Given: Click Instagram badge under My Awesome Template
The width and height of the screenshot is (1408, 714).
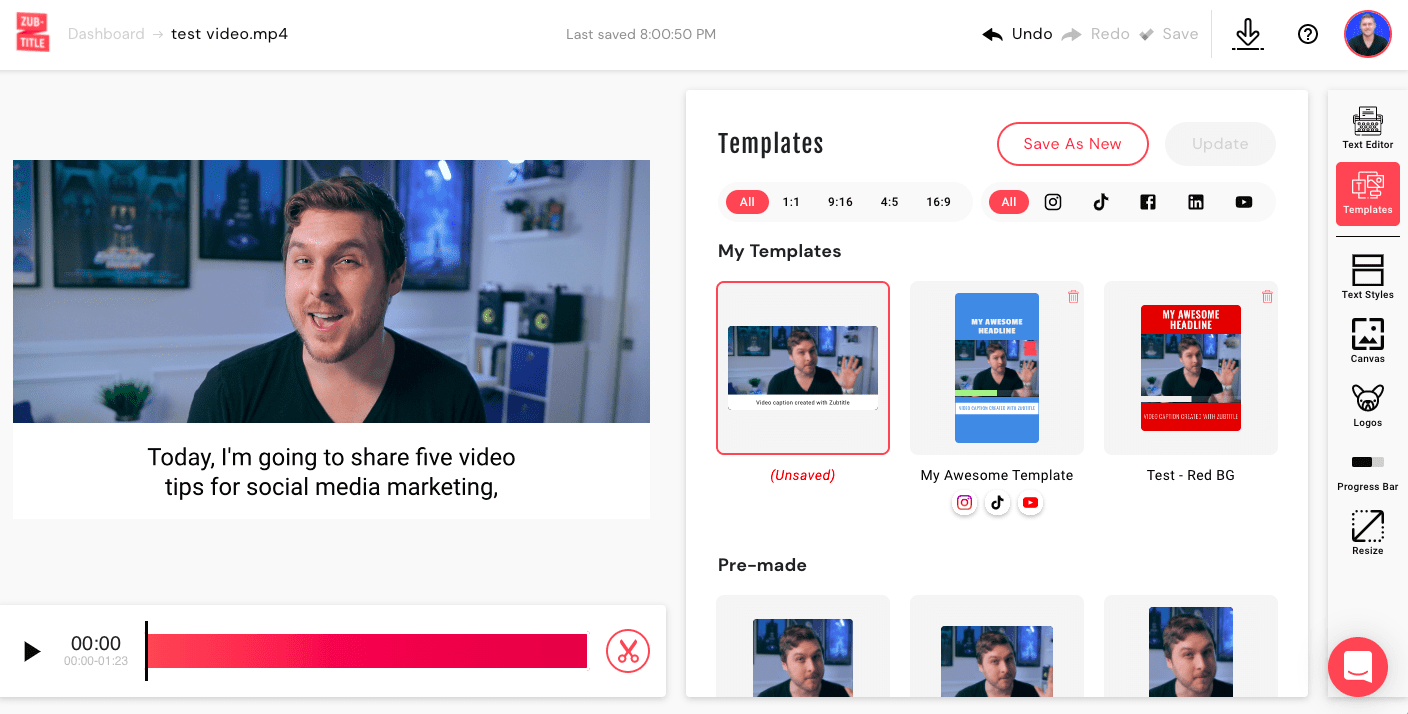Looking at the screenshot, I should coord(965,503).
